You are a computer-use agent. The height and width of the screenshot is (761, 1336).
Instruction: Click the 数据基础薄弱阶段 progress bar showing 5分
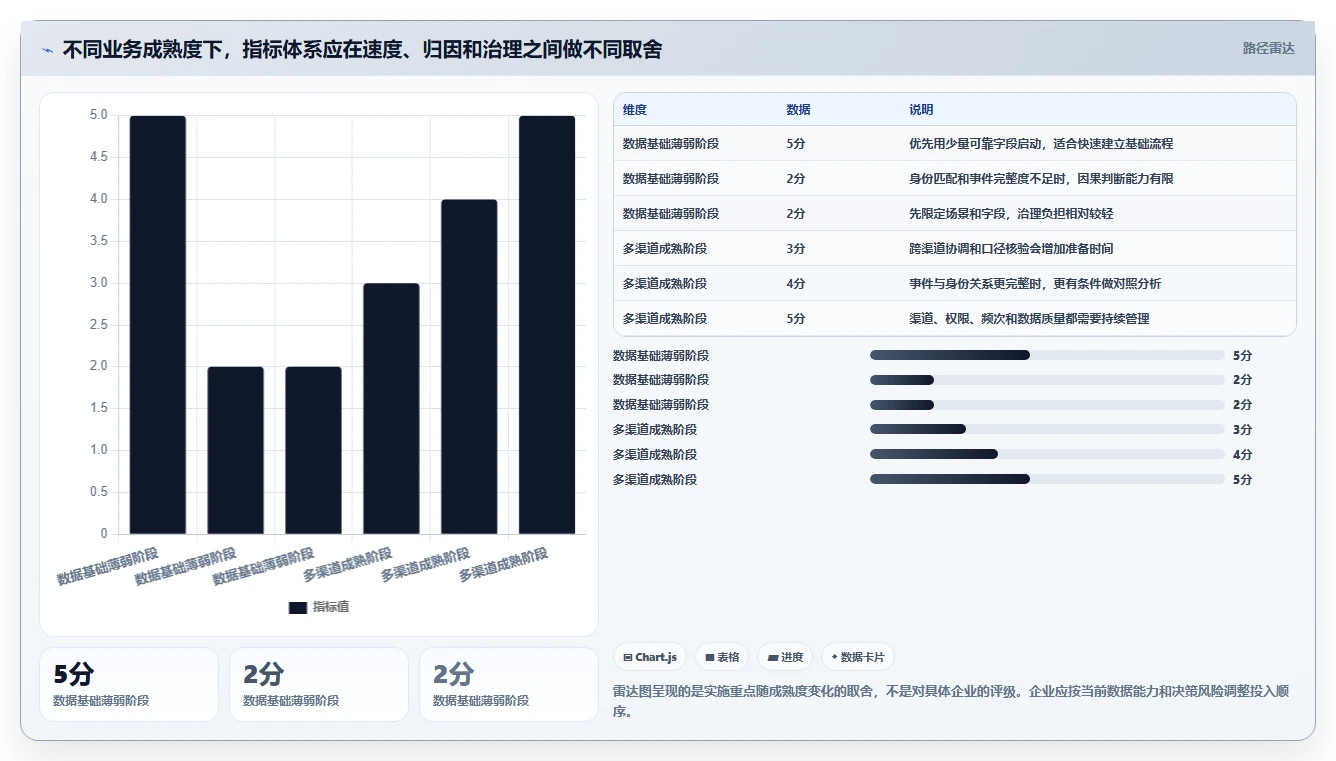point(1047,356)
